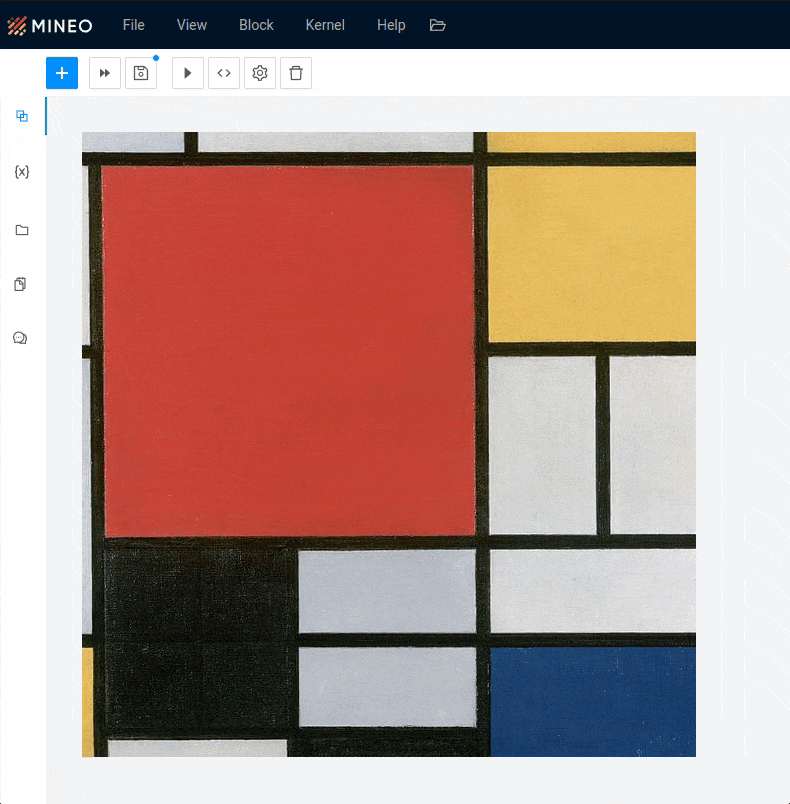
Task: Run all blocks with fast-forward icon
Action: coord(105,73)
